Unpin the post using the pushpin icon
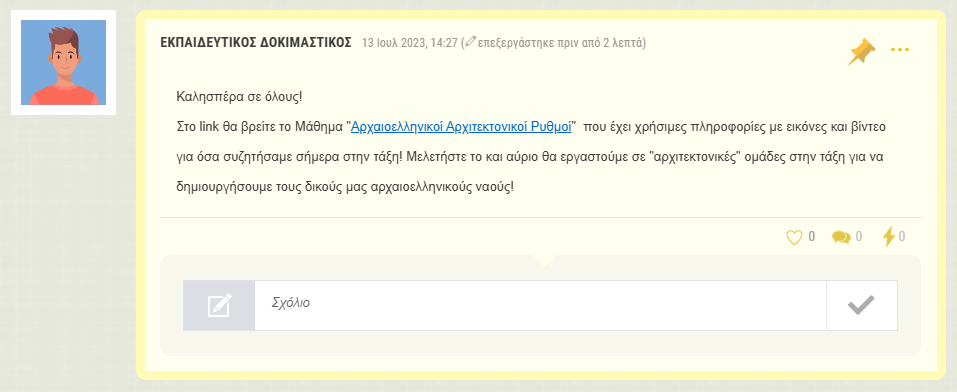Image resolution: width=957 pixels, height=392 pixels. point(862,51)
